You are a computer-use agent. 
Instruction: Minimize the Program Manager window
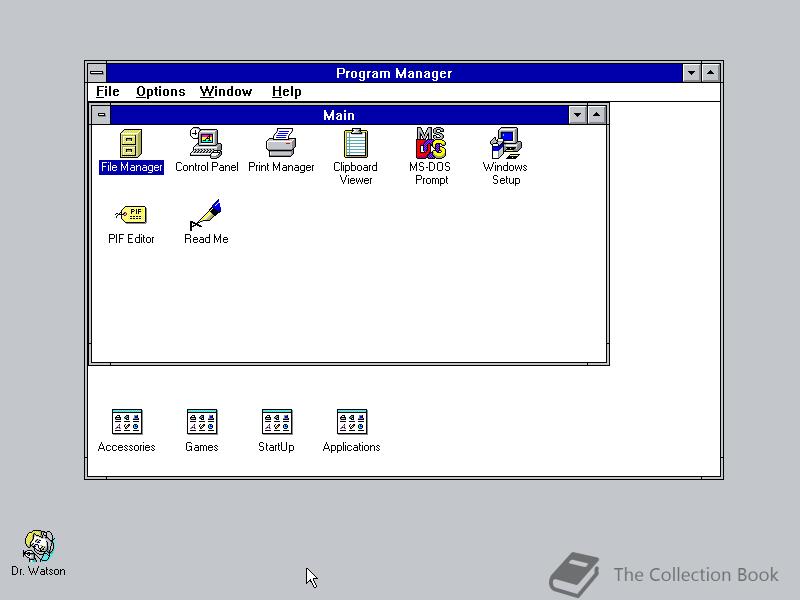691,73
